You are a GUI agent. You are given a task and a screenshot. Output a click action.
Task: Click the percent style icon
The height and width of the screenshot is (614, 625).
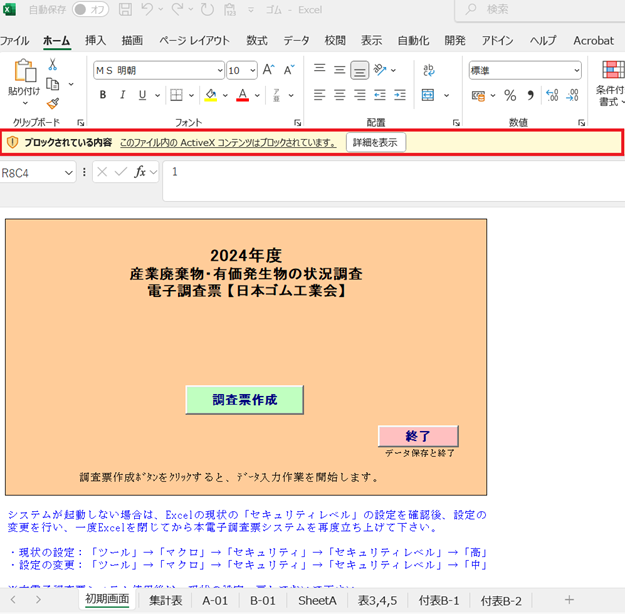510,95
